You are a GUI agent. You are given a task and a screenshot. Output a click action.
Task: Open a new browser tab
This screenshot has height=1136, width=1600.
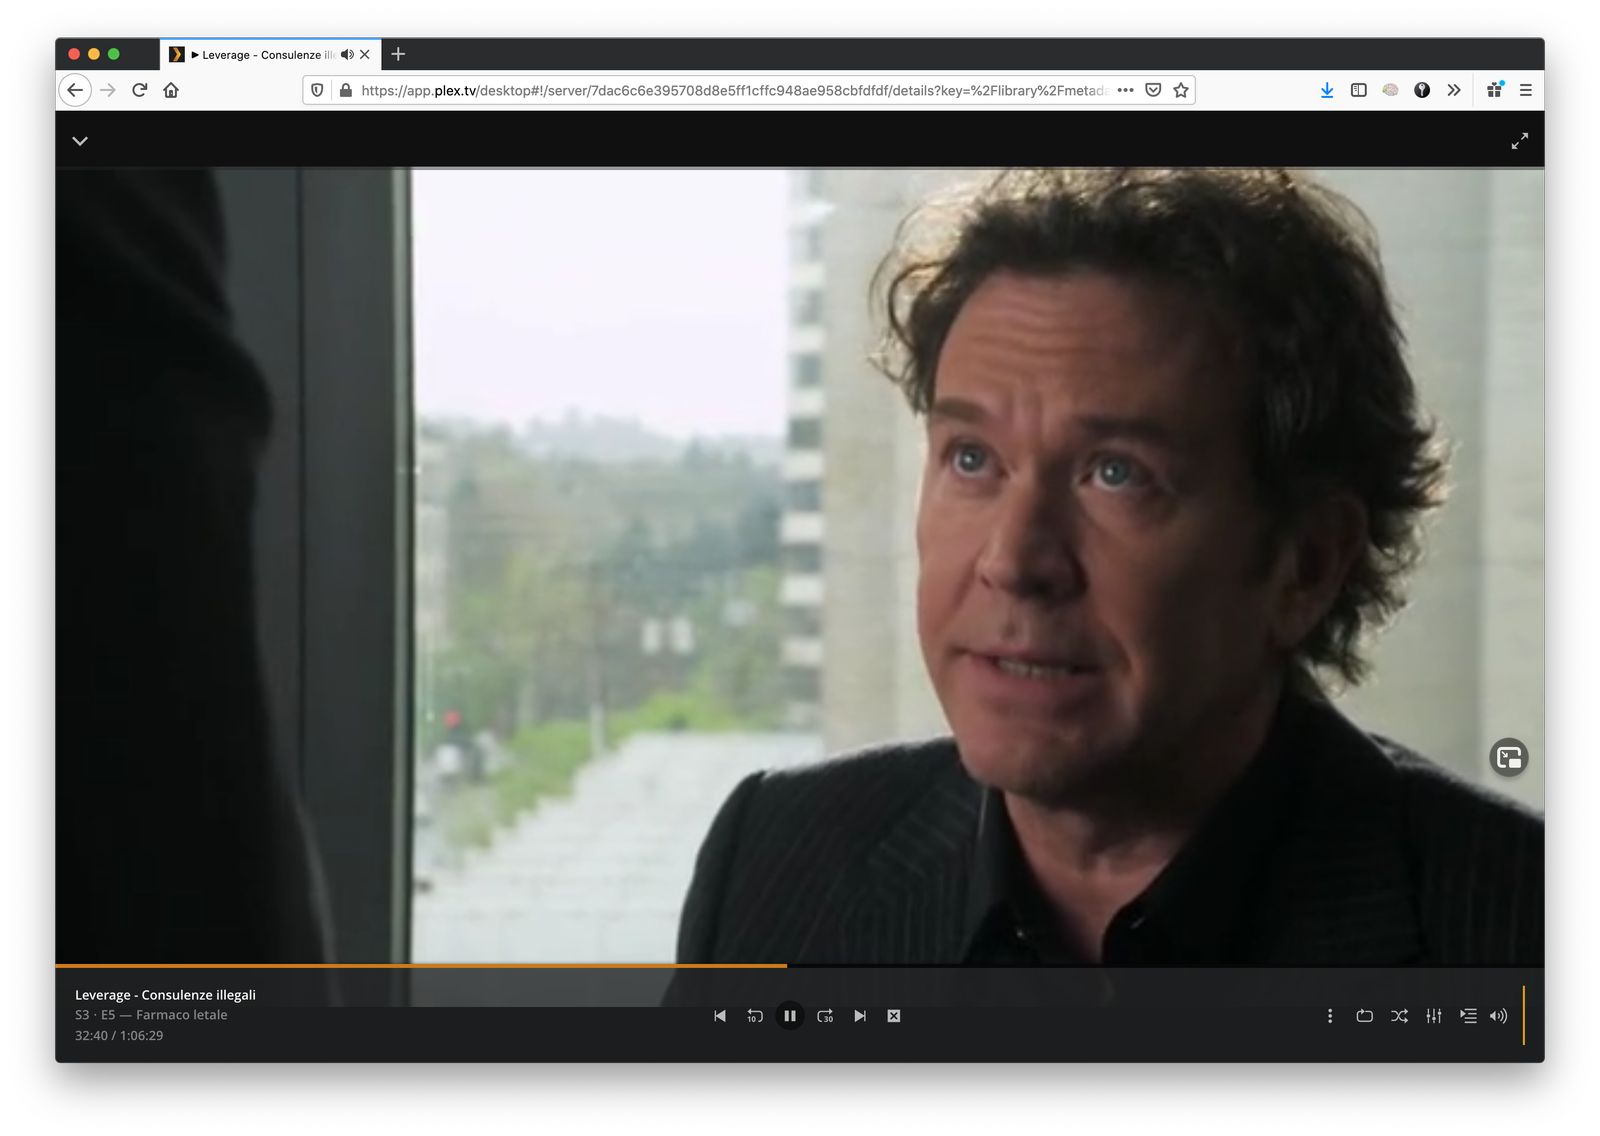[398, 54]
